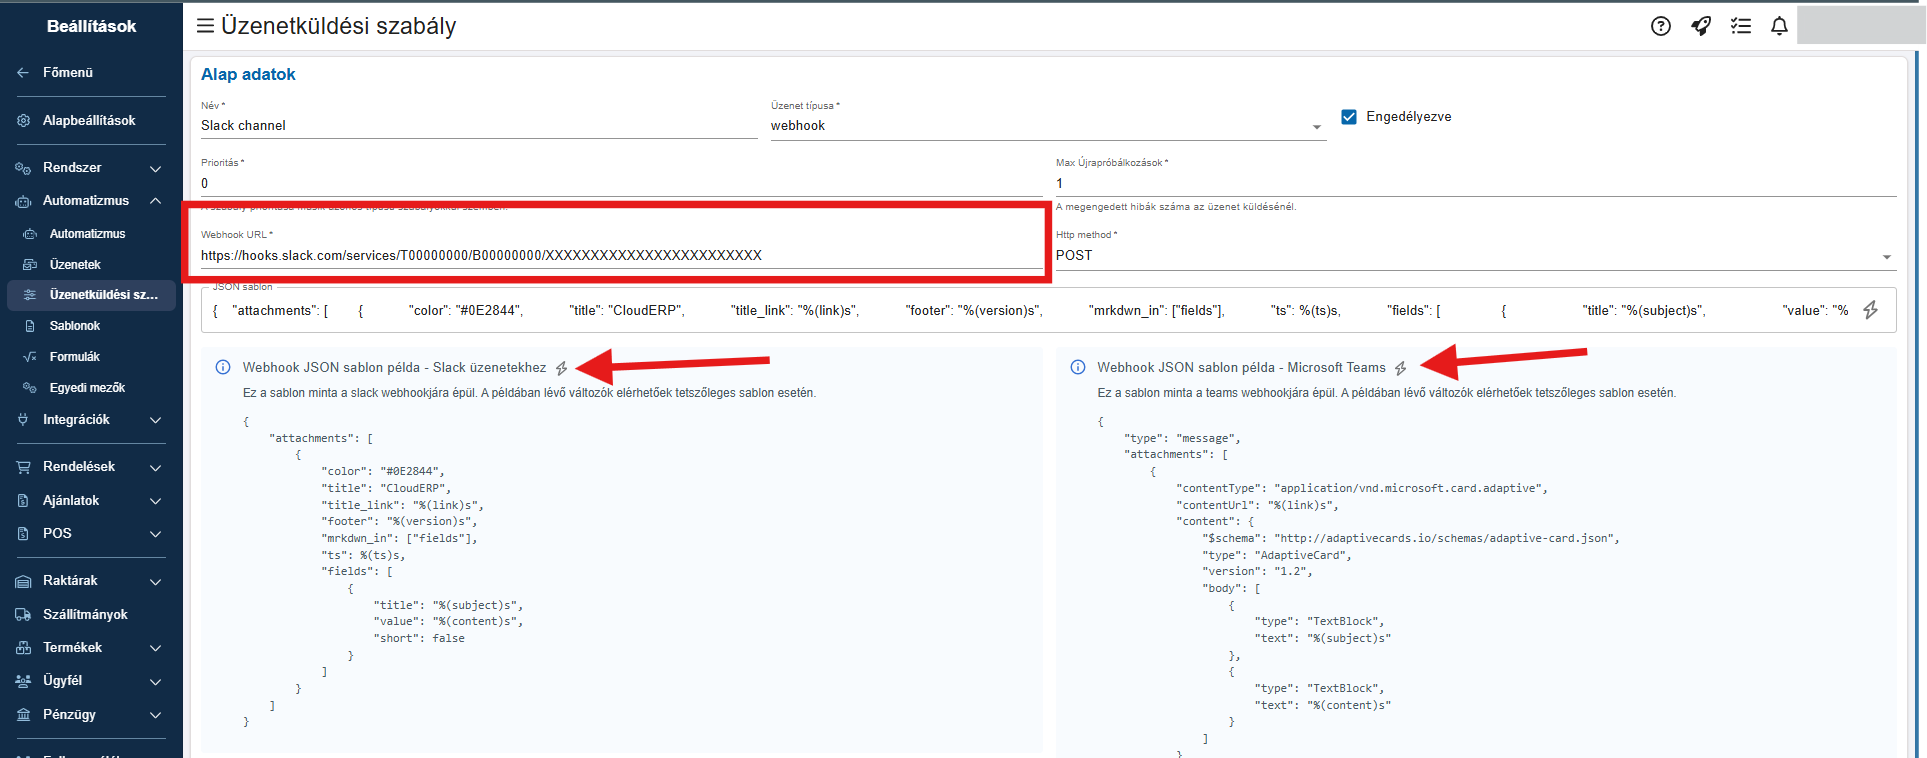Open the Sablonok menu item
This screenshot has height=758, width=1927.
(75, 326)
